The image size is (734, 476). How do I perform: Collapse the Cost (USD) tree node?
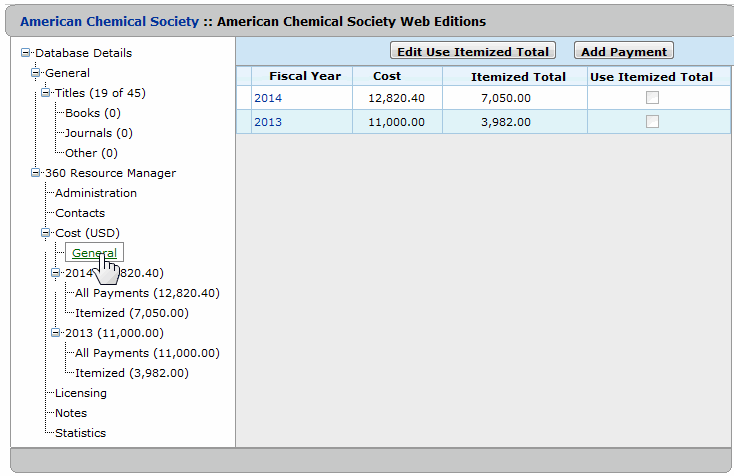[x=46, y=233]
